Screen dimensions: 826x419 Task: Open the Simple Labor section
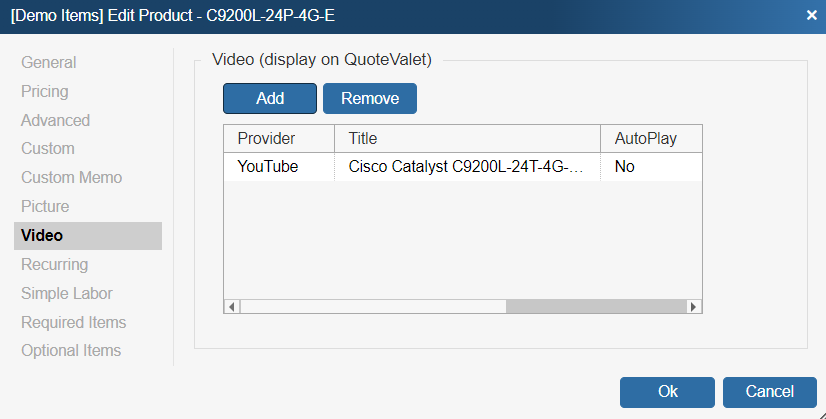point(66,294)
